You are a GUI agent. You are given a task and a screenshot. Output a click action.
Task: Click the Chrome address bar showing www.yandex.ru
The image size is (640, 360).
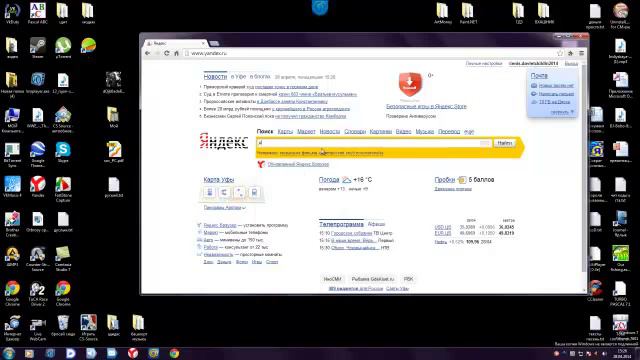369,53
